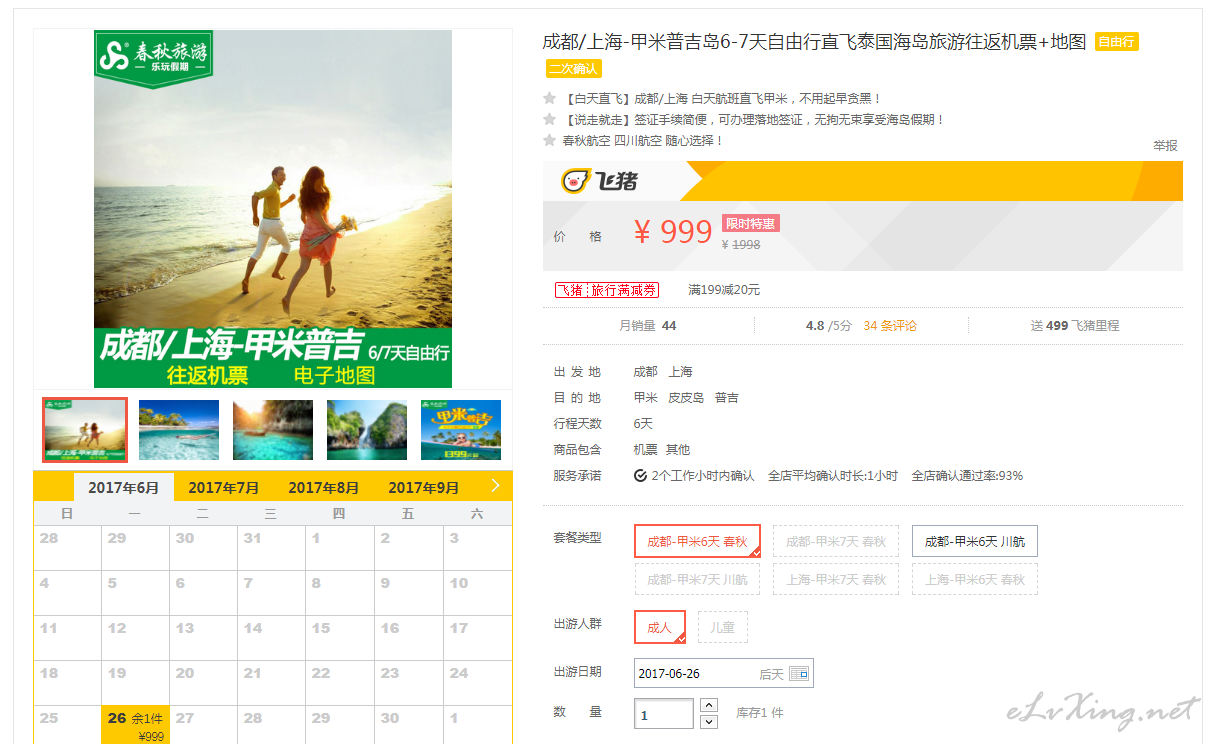Increase the quantity with the up arrow

(x=709, y=705)
